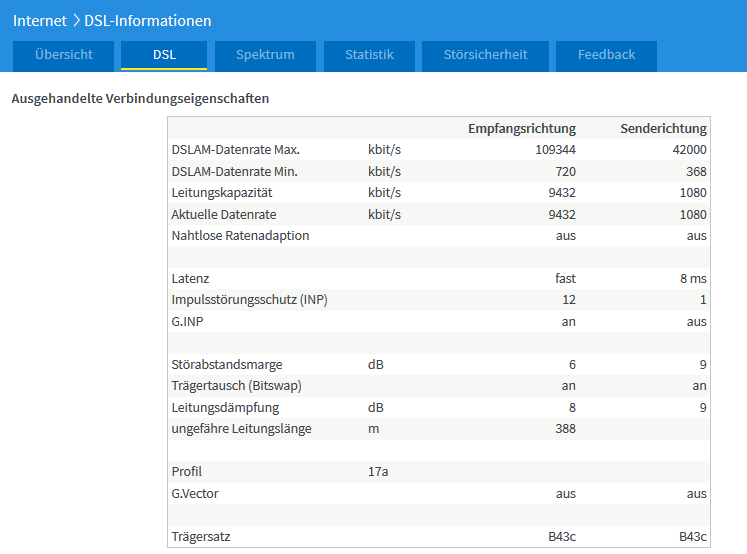Click the Leitungslänge value 388

point(565,429)
